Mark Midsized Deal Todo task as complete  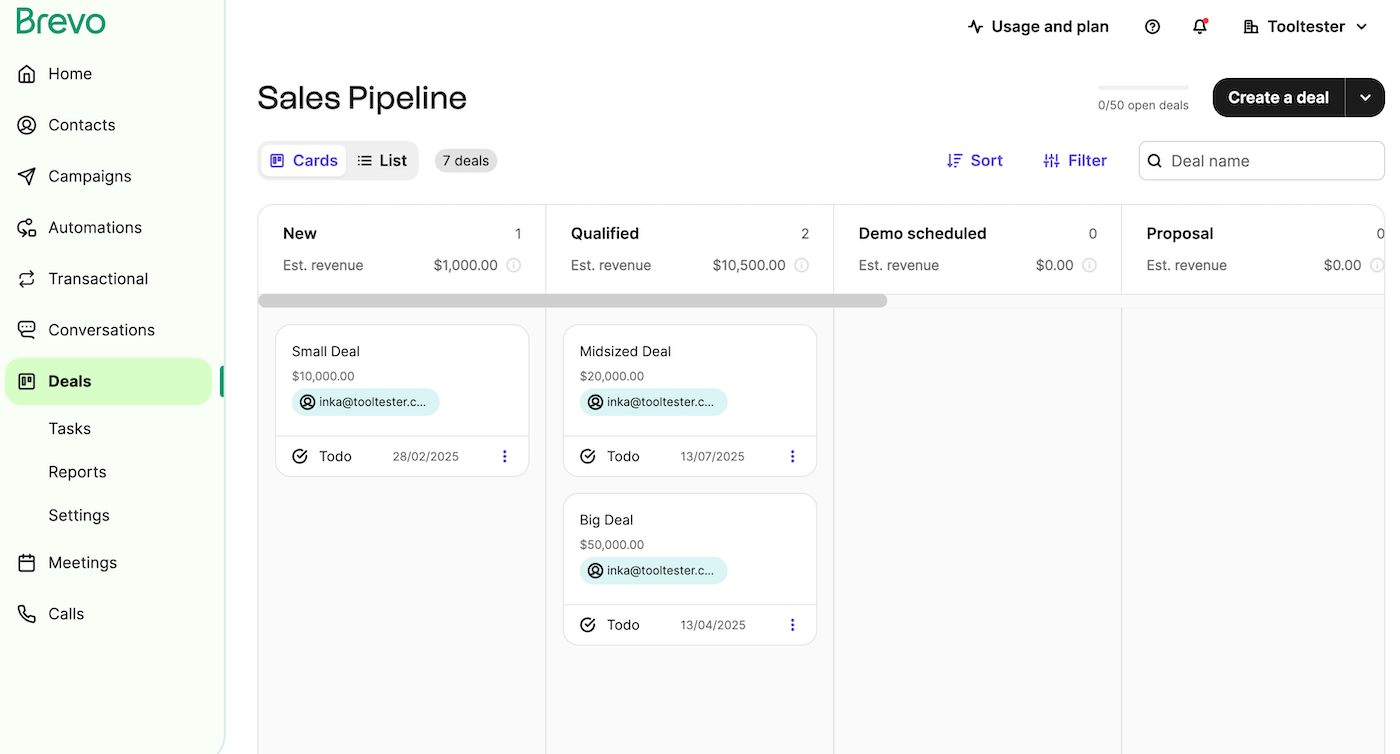tap(588, 456)
